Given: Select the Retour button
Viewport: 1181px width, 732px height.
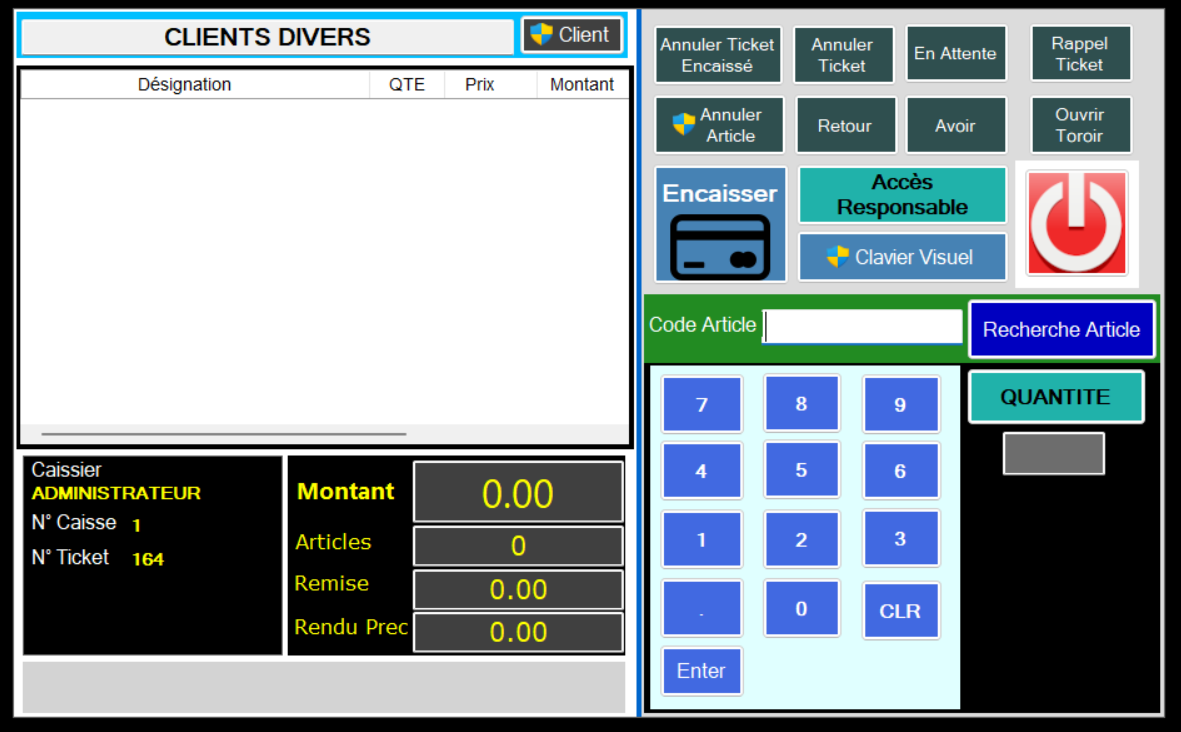Looking at the screenshot, I should click(844, 126).
